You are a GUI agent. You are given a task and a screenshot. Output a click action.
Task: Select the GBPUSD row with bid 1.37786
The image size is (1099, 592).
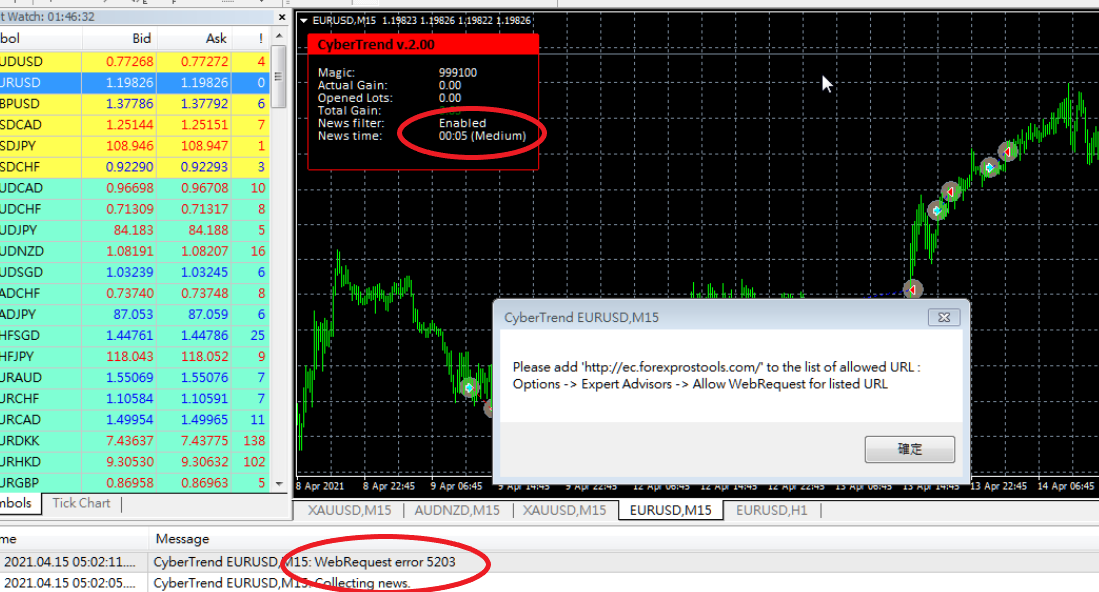pyautogui.click(x=135, y=104)
